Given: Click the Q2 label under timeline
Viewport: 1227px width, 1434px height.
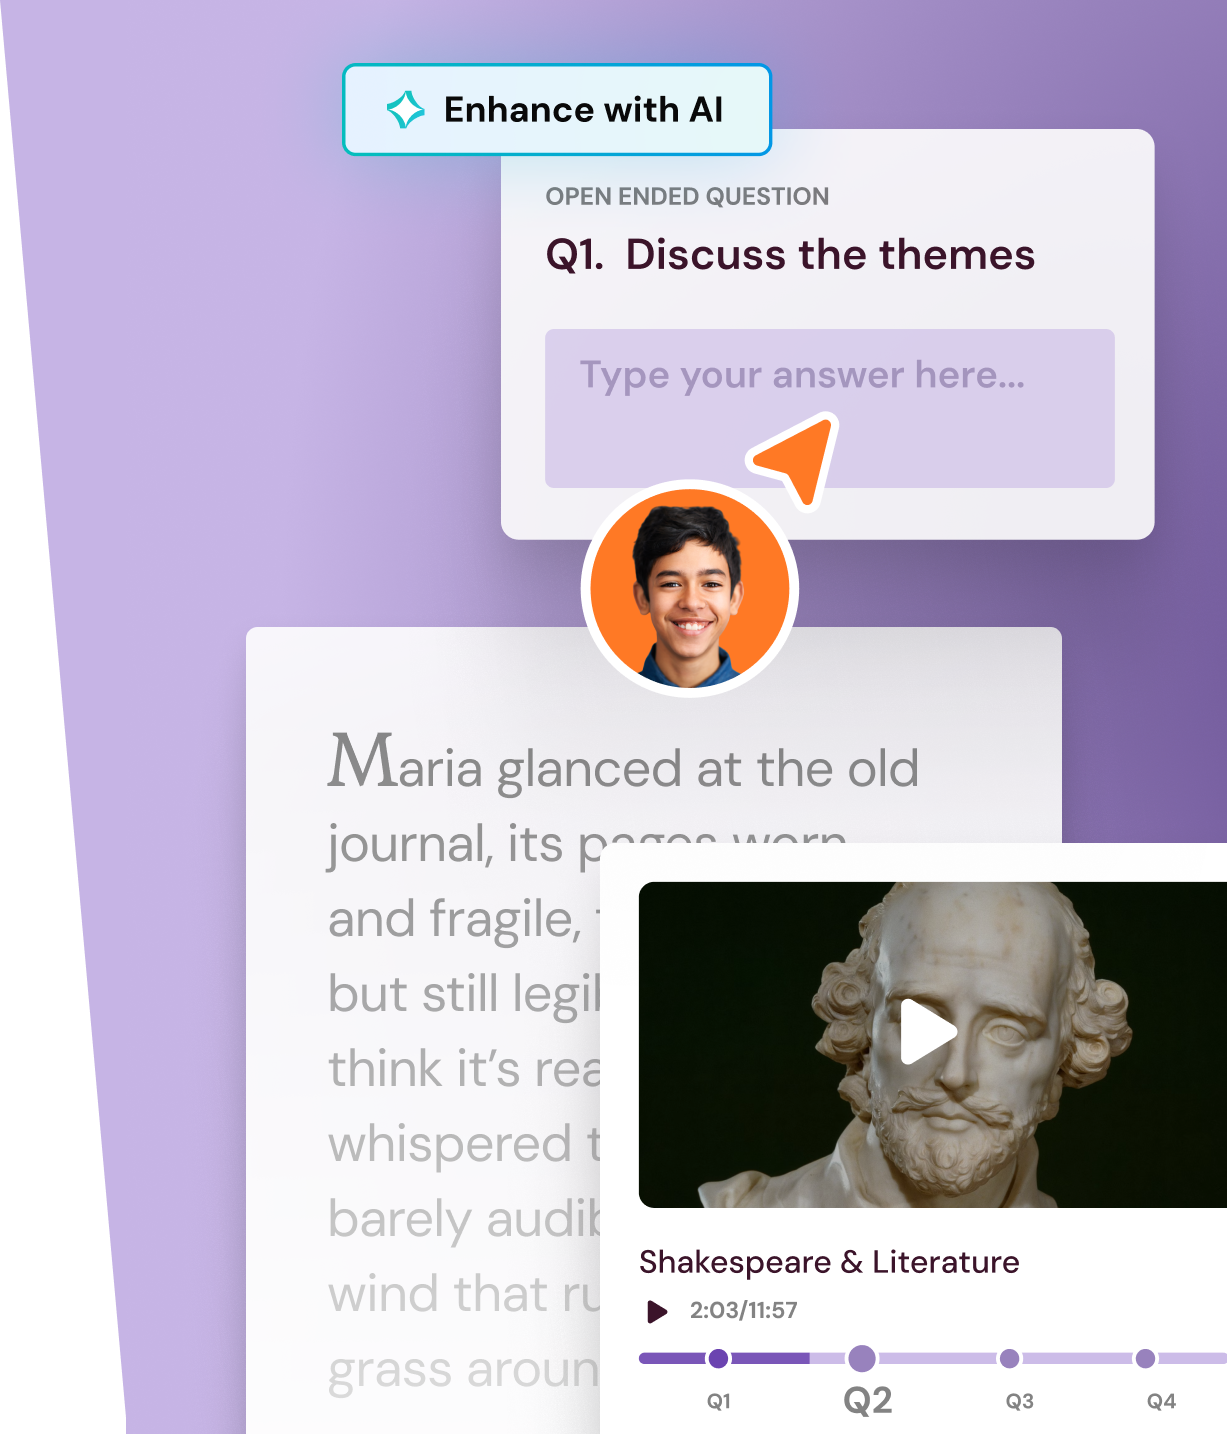Looking at the screenshot, I should click(868, 1401).
